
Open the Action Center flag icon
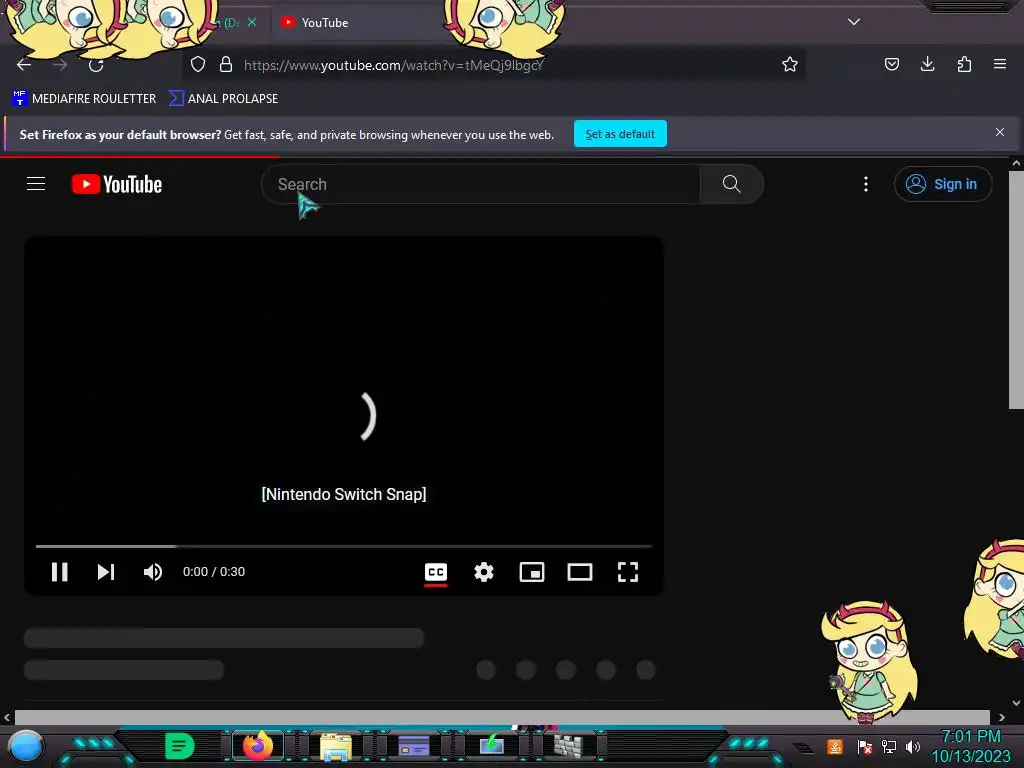(865, 746)
